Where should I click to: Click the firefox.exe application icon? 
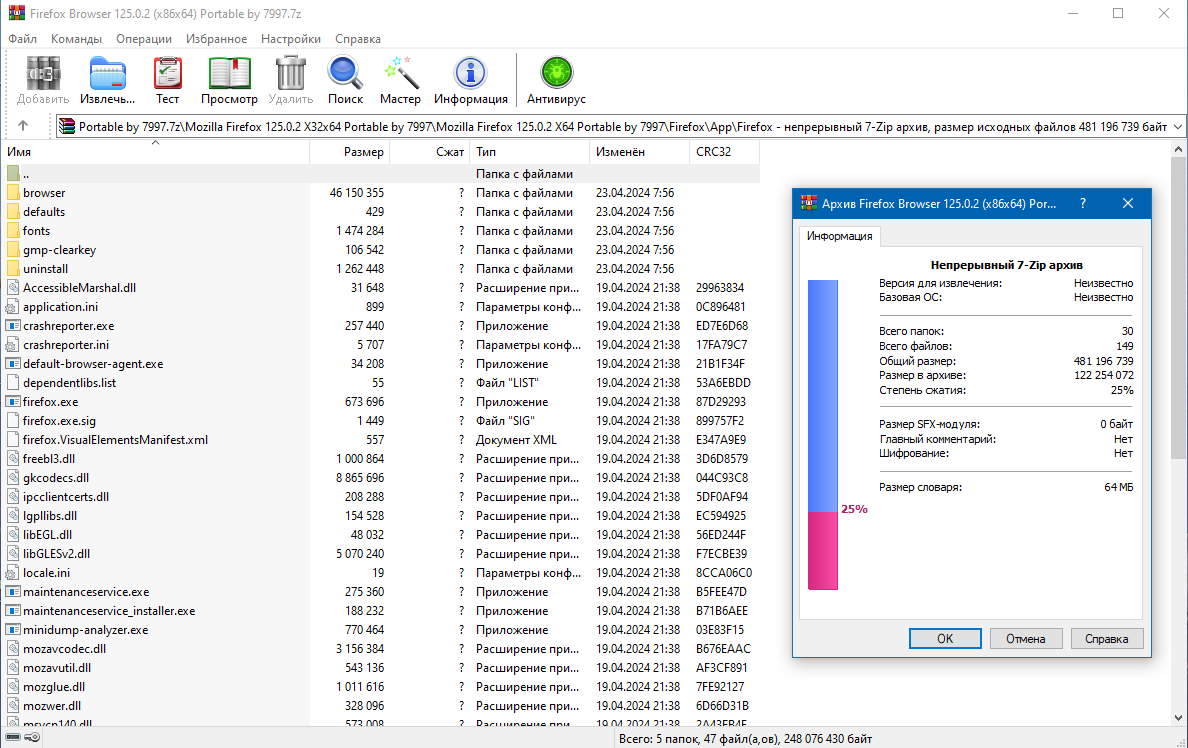[x=13, y=402]
